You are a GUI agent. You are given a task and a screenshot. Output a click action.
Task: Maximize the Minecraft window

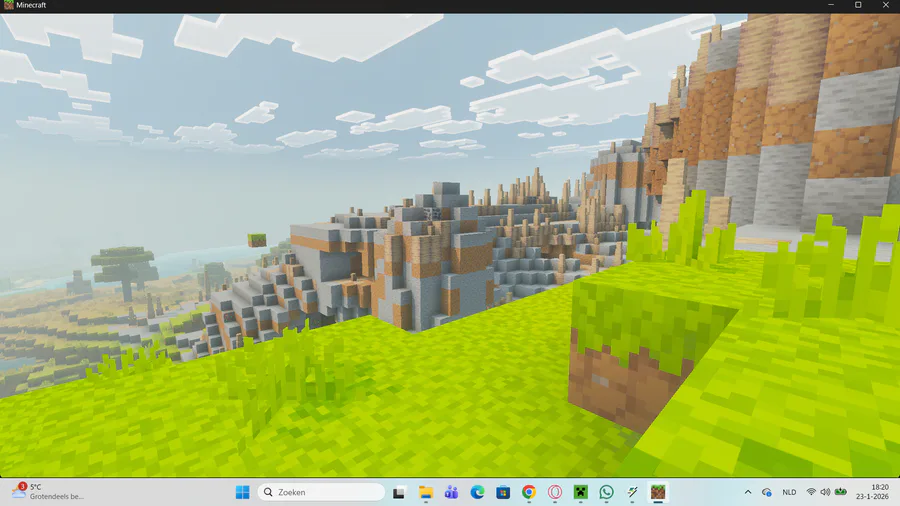[x=858, y=5]
